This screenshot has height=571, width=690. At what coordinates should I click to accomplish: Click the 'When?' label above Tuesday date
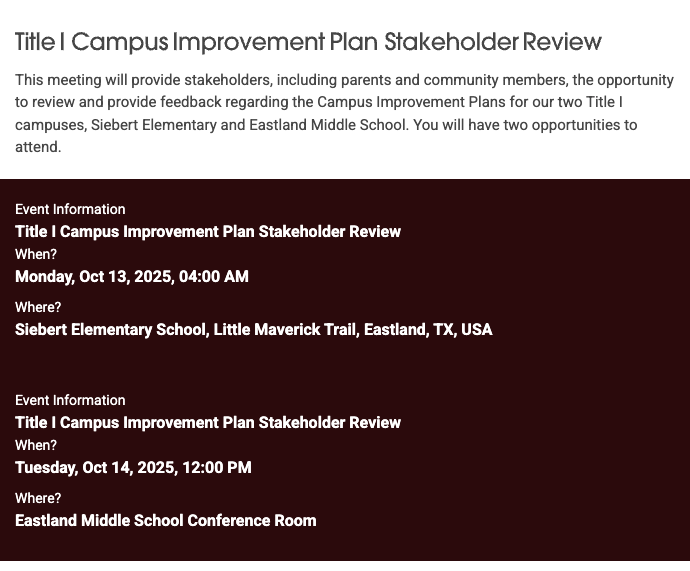tap(36, 445)
